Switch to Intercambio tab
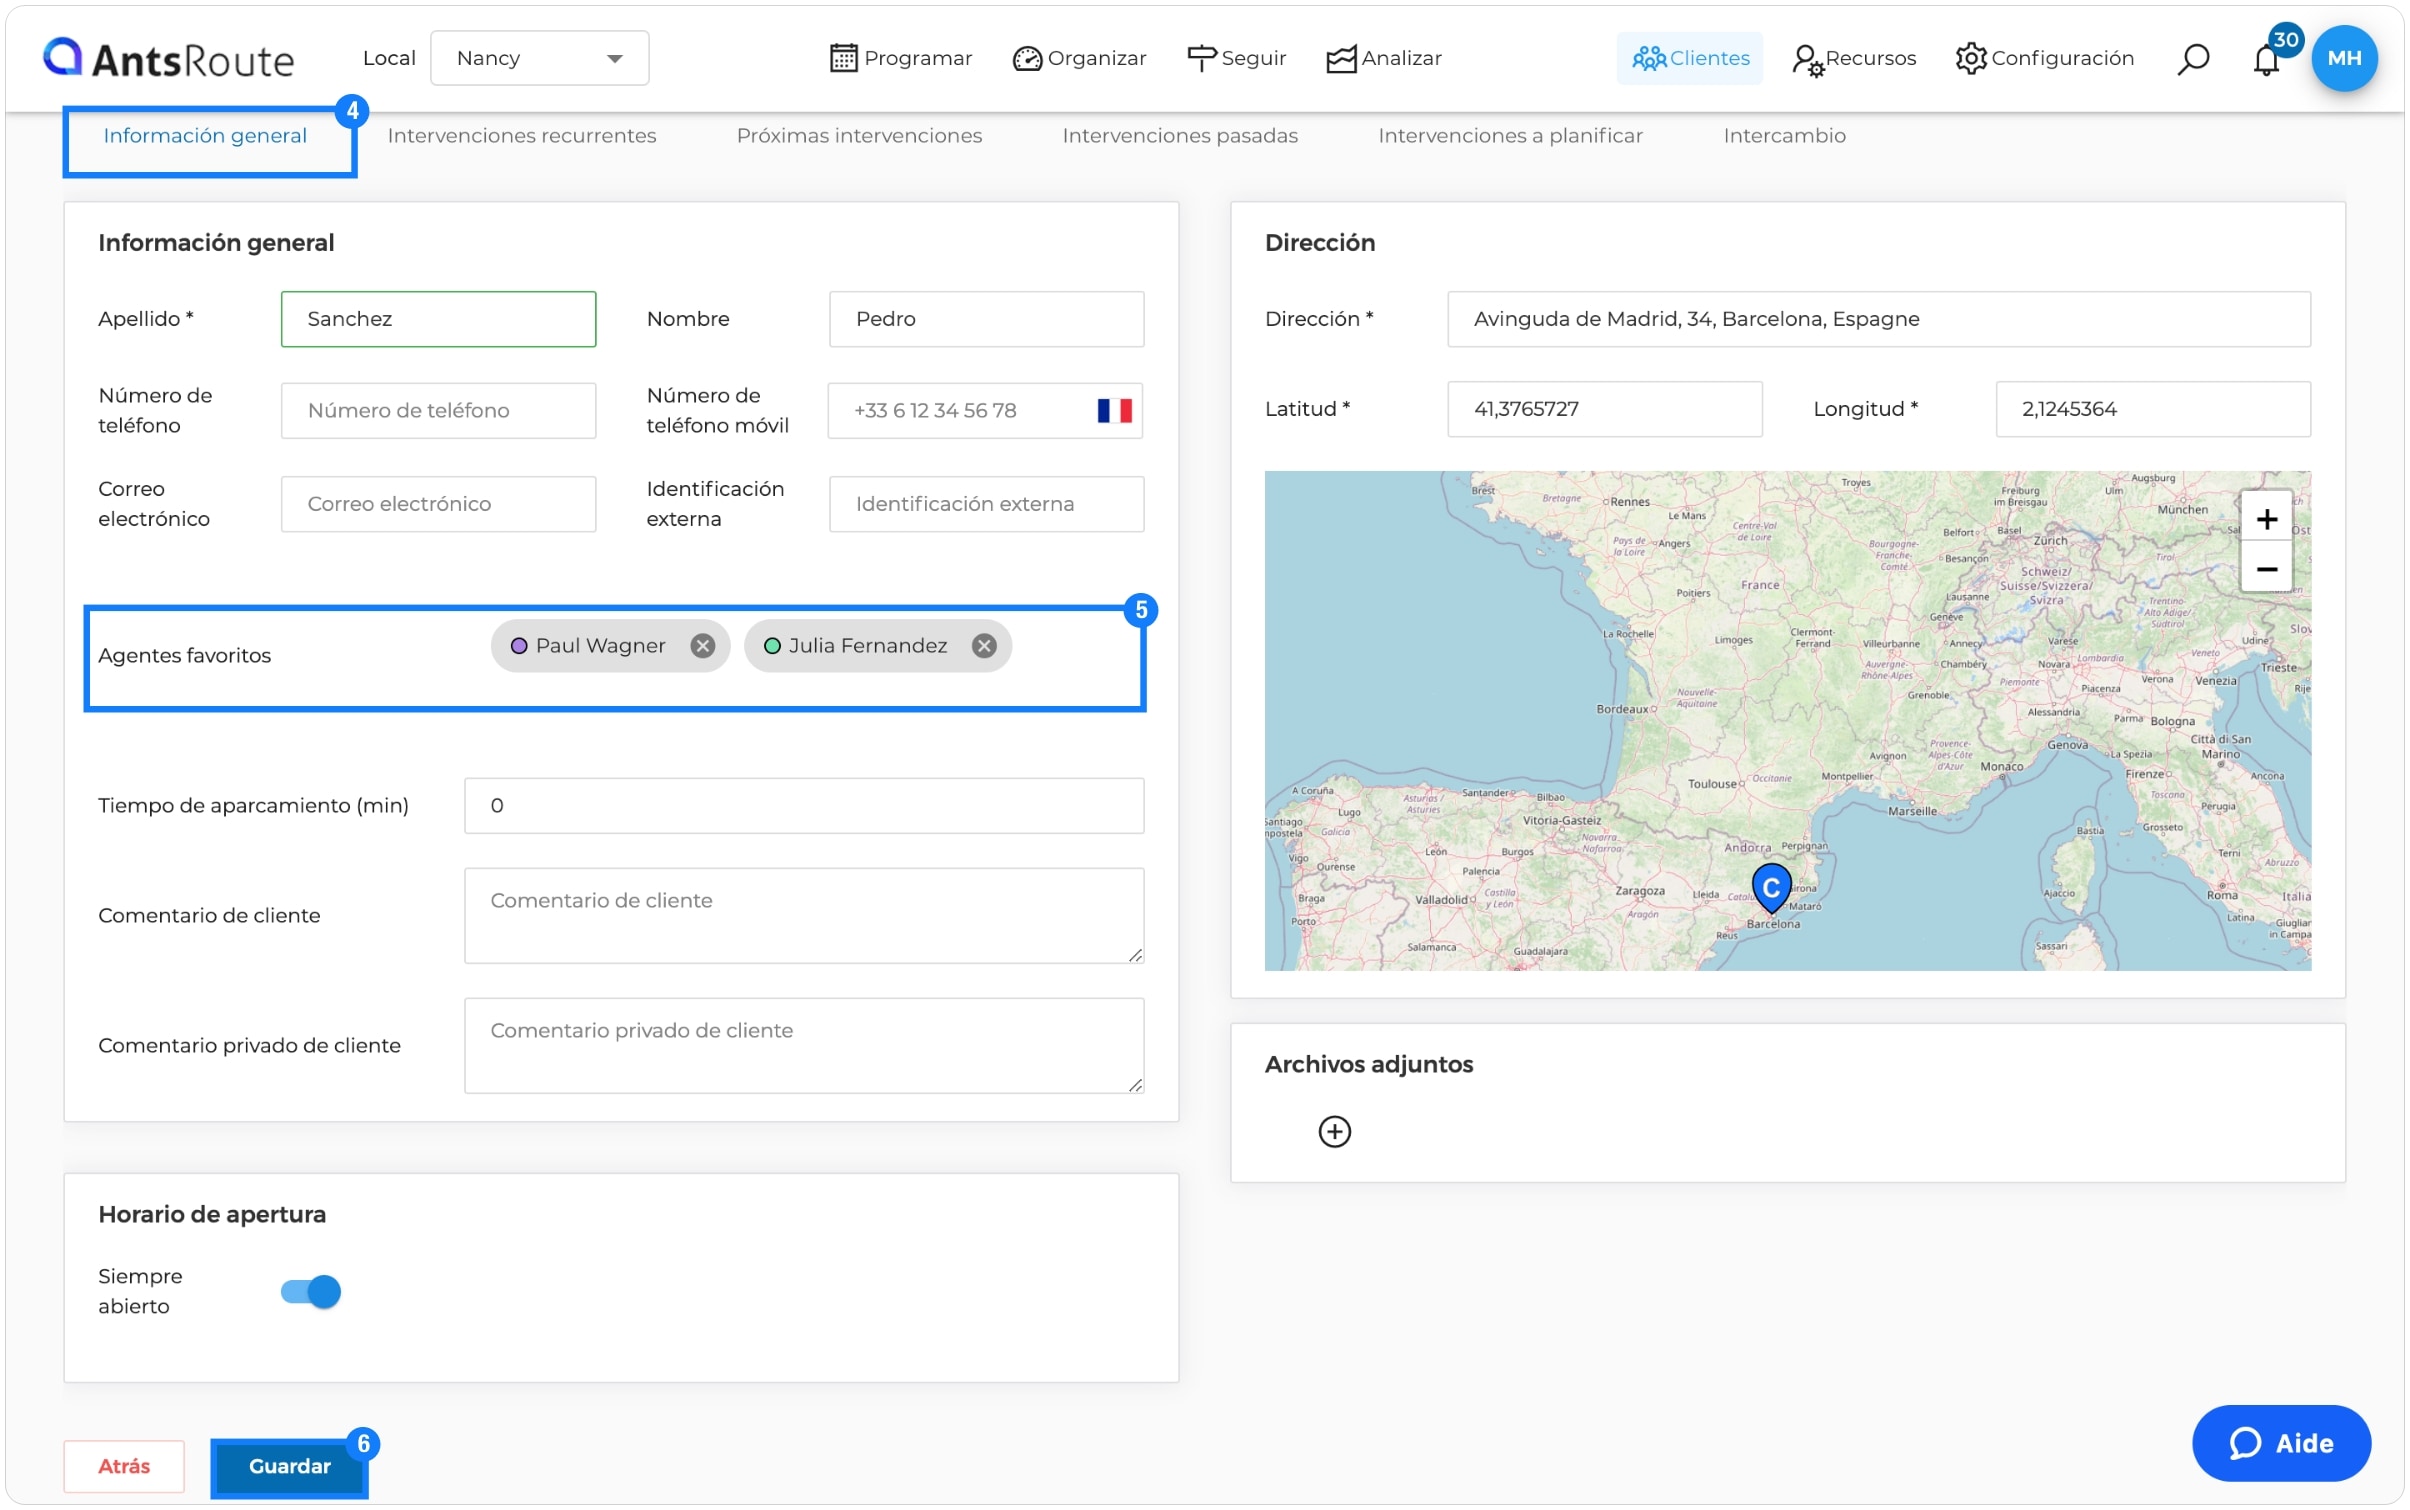The image size is (2410, 1510). tap(1784, 136)
